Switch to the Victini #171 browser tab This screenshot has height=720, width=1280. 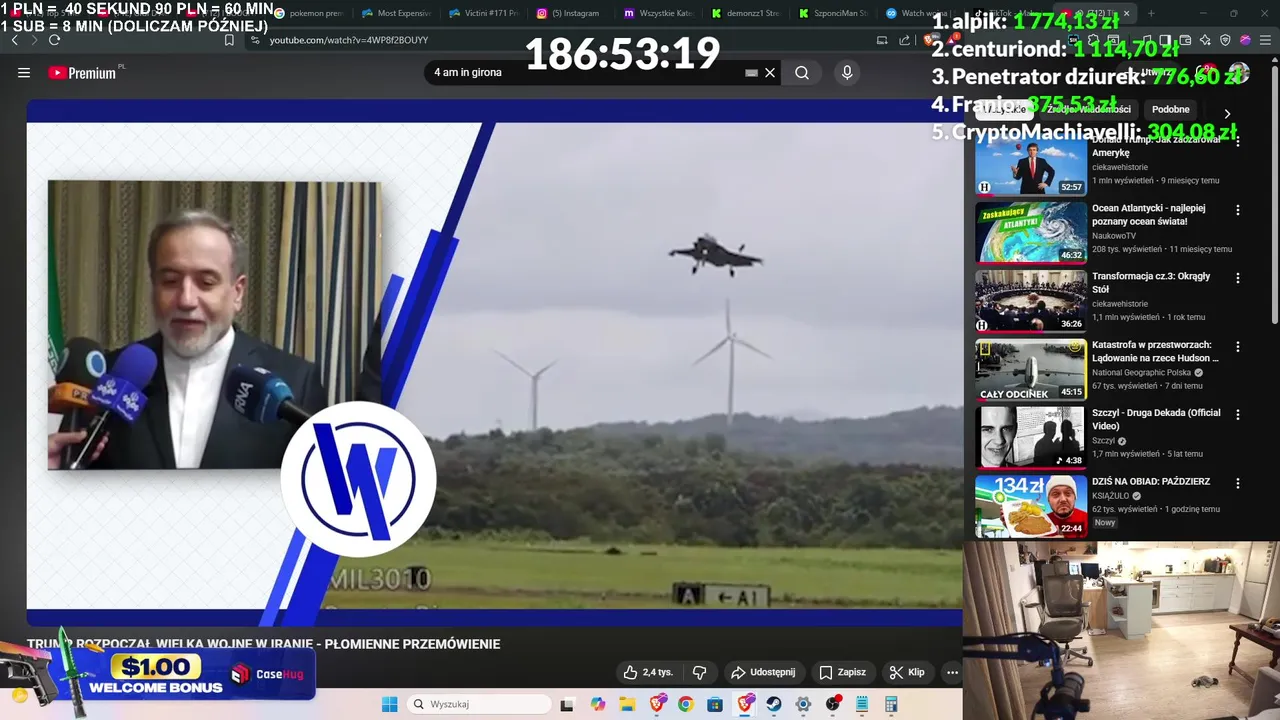[484, 13]
